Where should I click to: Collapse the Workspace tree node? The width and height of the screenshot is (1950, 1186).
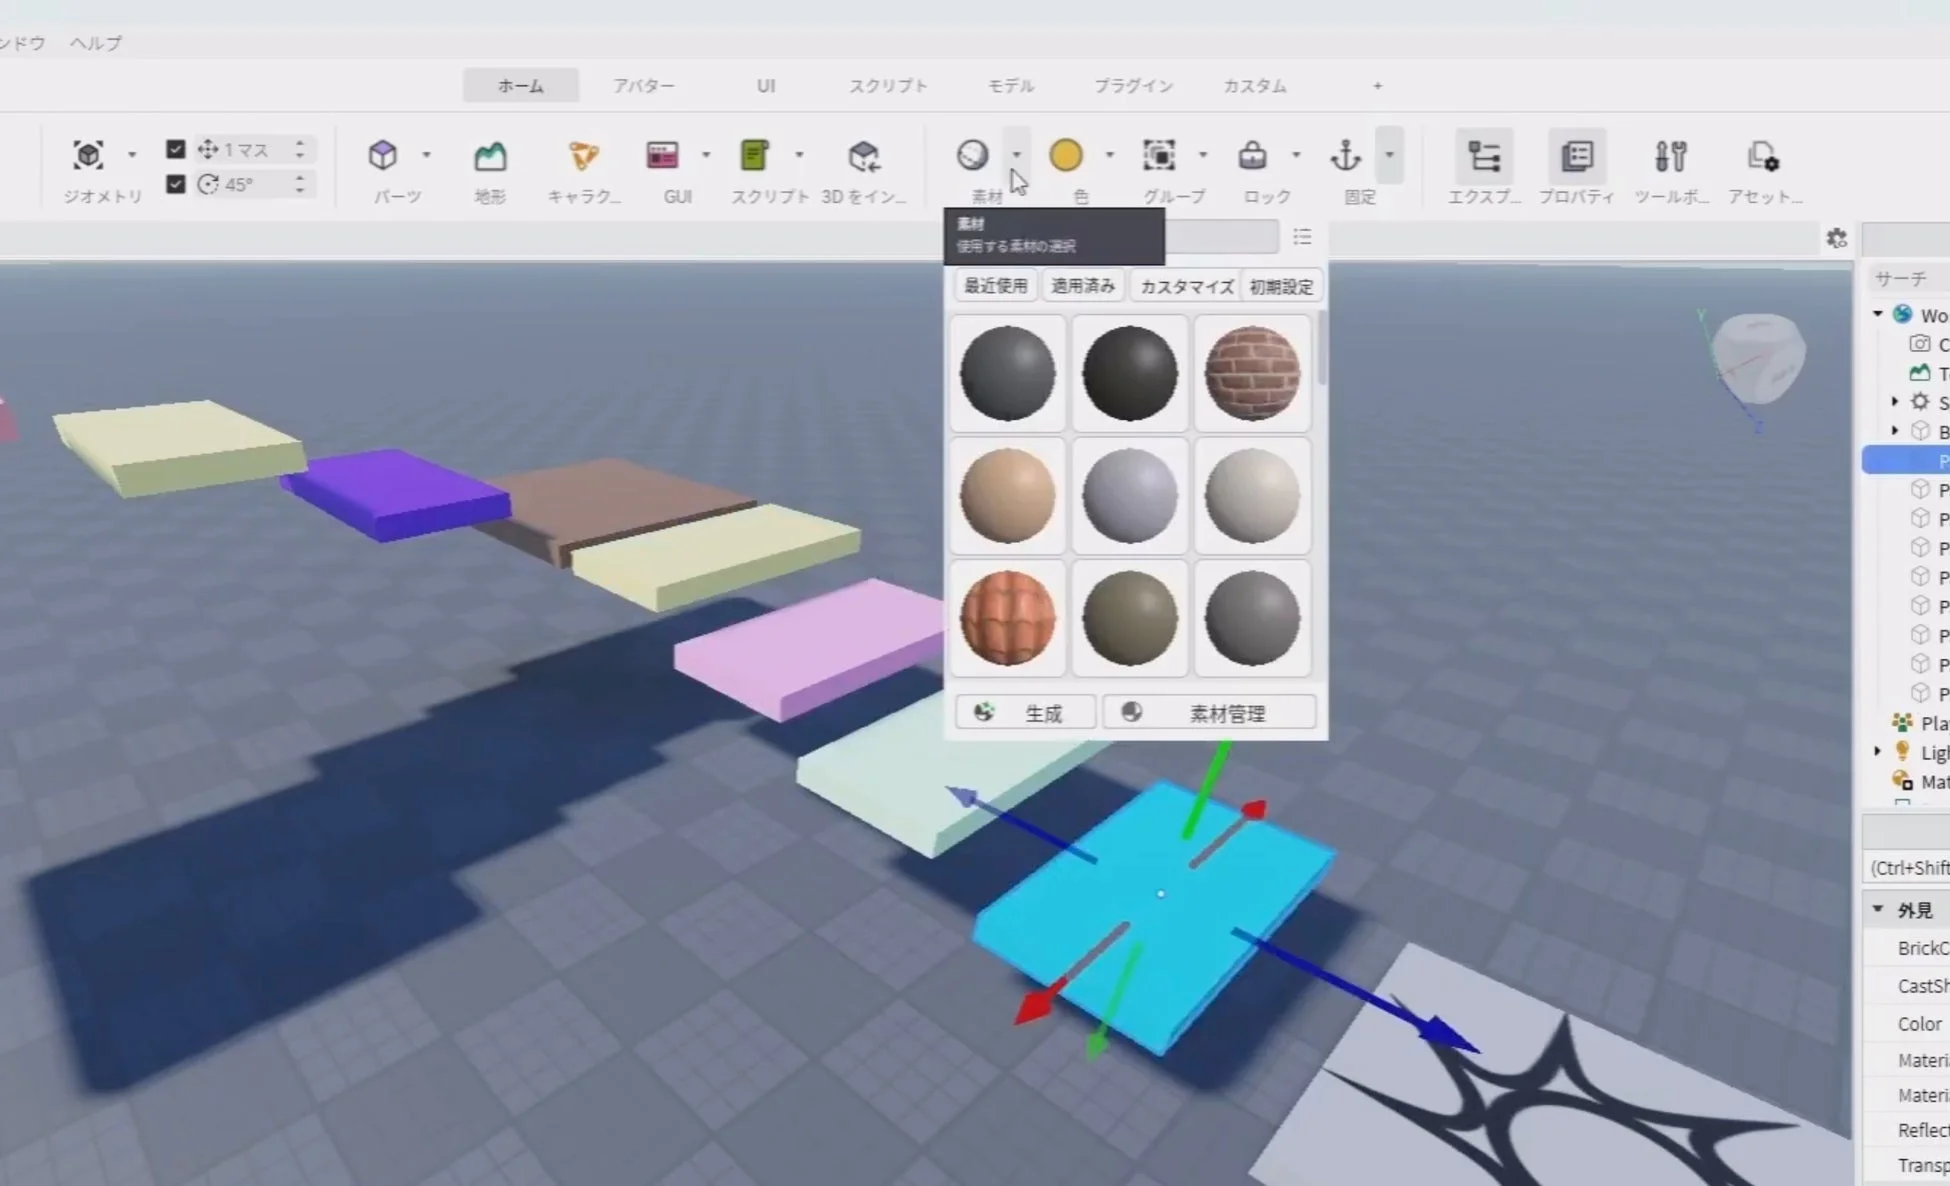(1878, 313)
